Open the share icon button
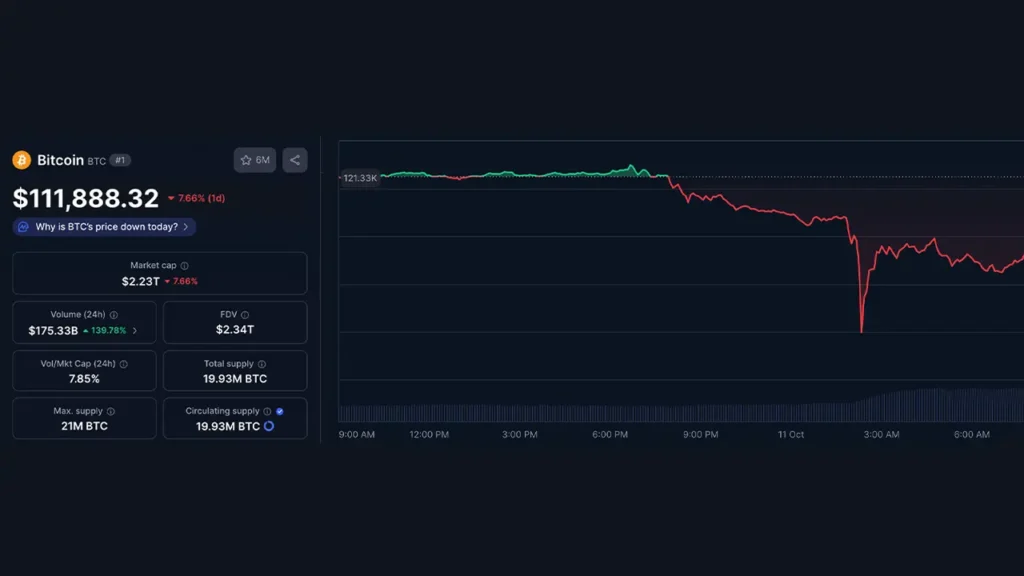Image resolution: width=1024 pixels, height=576 pixels. point(294,160)
